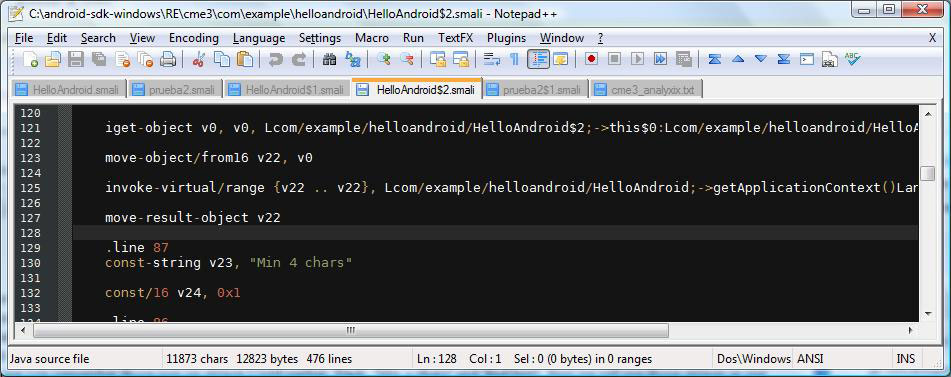Viewport: 951px width, 377px height.
Task: Click the INS status bar indicator
Action: point(906,359)
